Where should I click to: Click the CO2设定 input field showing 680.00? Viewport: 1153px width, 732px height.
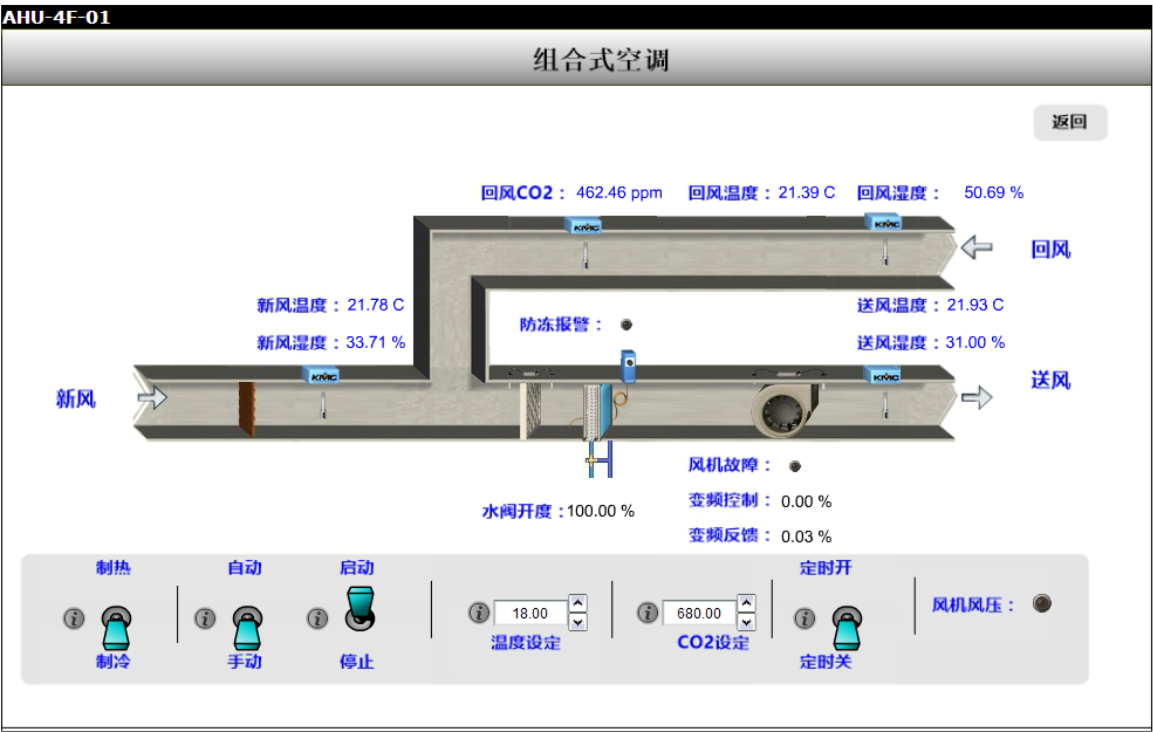point(699,613)
